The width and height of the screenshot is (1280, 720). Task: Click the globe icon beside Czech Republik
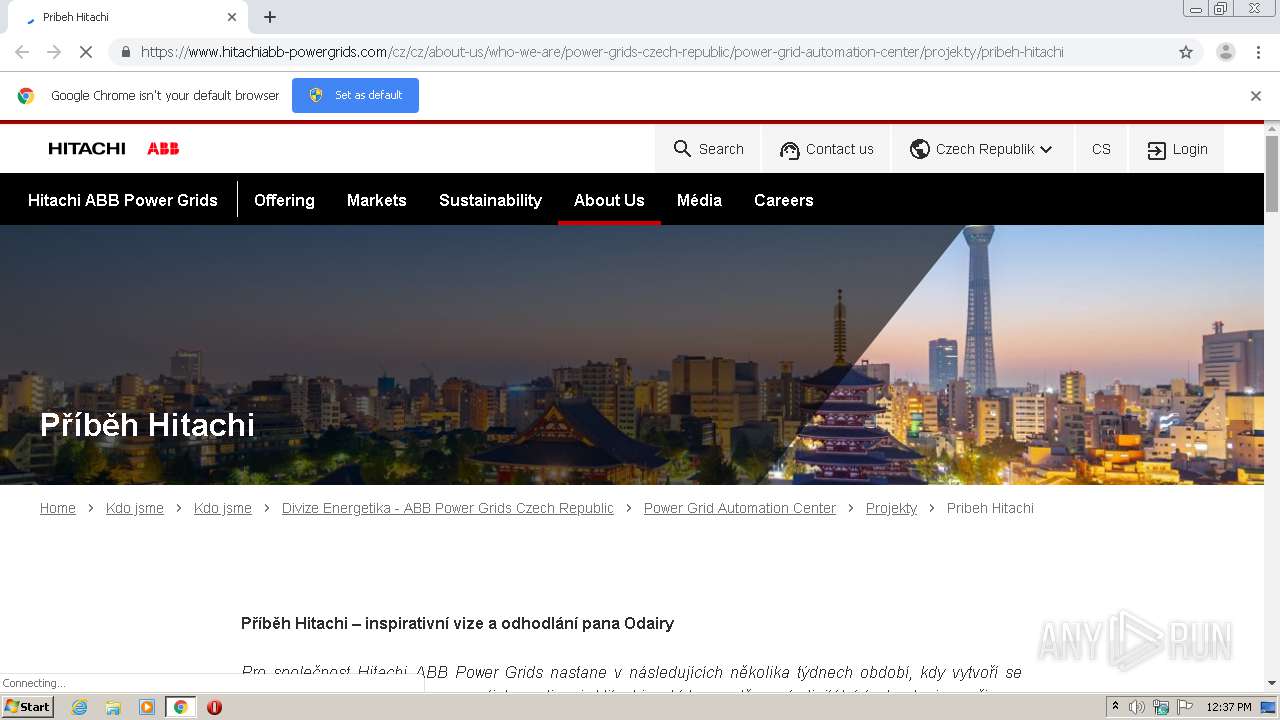coord(920,149)
